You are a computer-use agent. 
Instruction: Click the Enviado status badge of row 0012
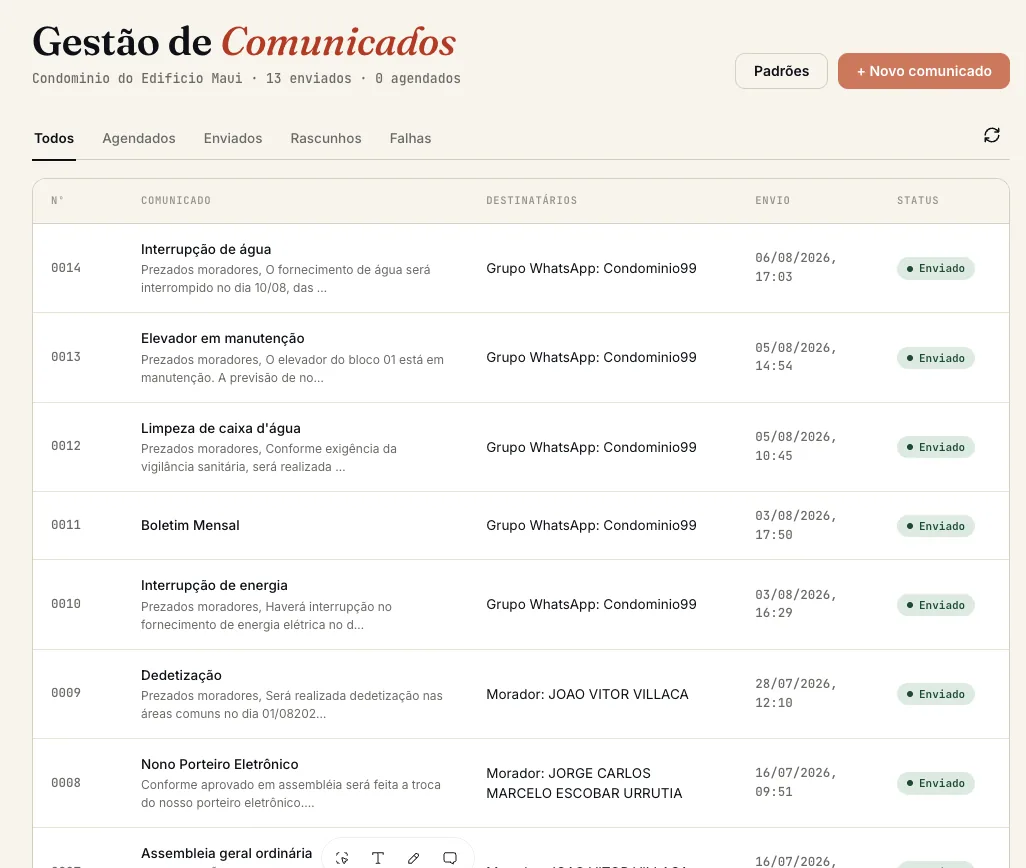[x=936, y=447]
